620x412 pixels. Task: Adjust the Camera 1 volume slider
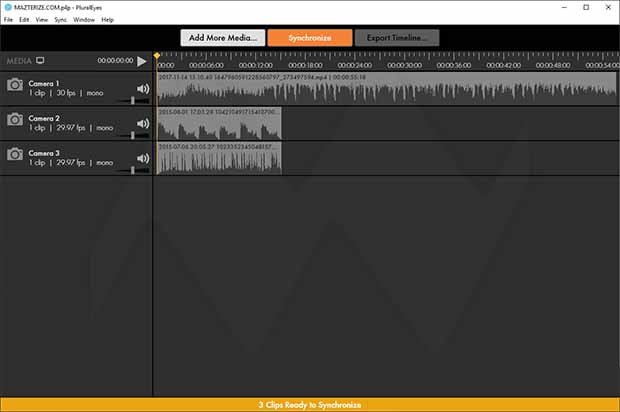[x=134, y=101]
